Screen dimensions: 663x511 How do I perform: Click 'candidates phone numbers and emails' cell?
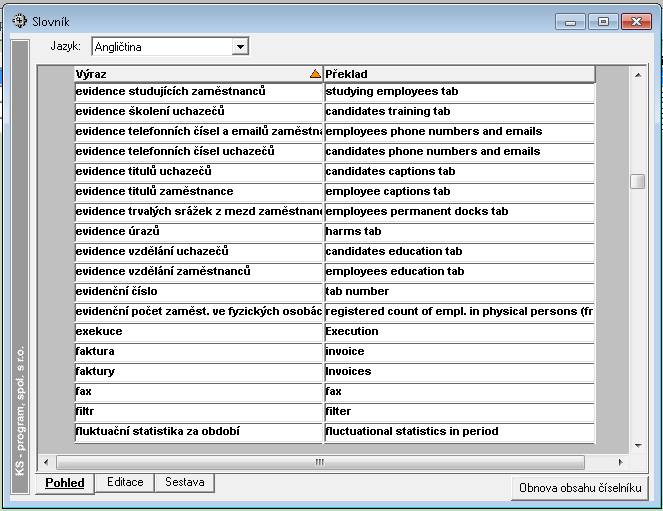459,152
